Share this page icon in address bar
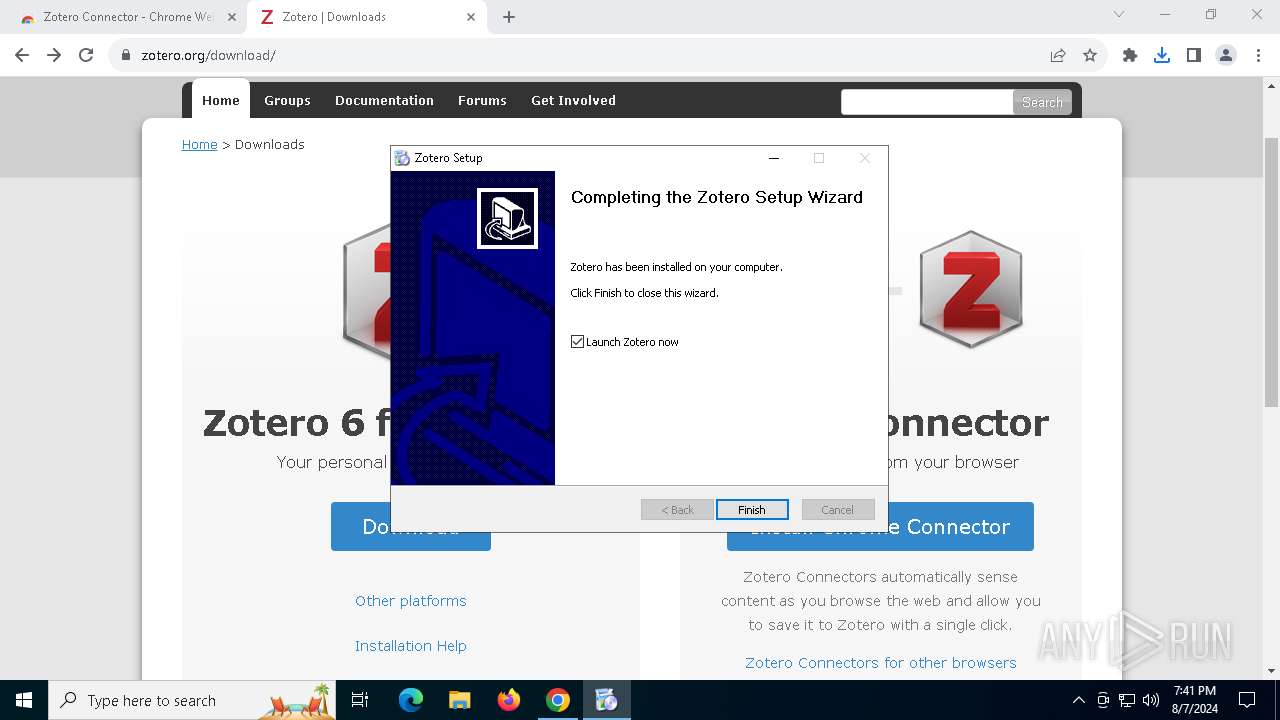The height and width of the screenshot is (720, 1280). [1058, 55]
